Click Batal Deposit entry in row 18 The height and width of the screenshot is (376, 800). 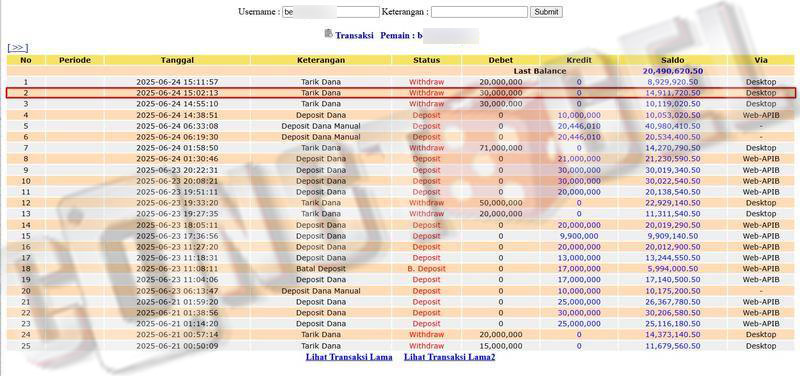click(x=321, y=269)
